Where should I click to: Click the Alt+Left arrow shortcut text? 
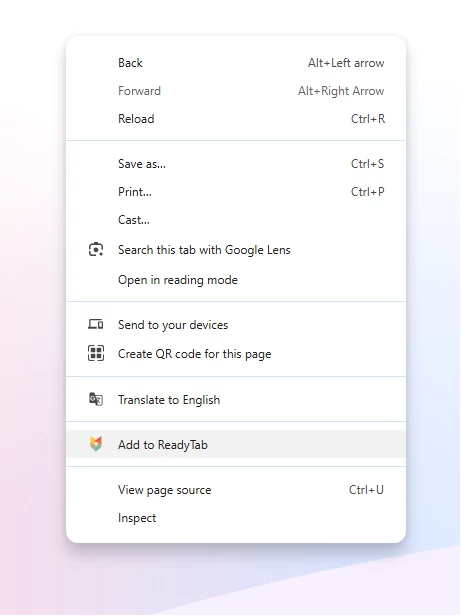346,63
